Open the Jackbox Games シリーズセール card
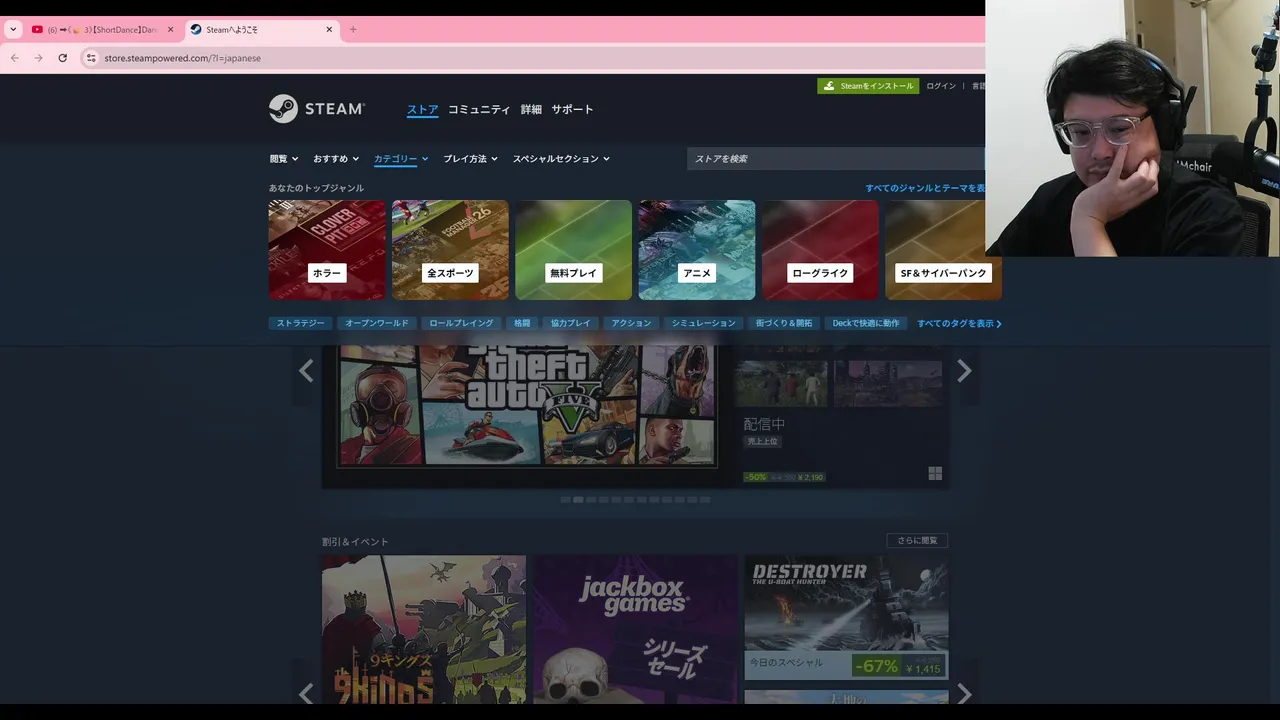Screen dimensions: 1280x720 [635, 630]
